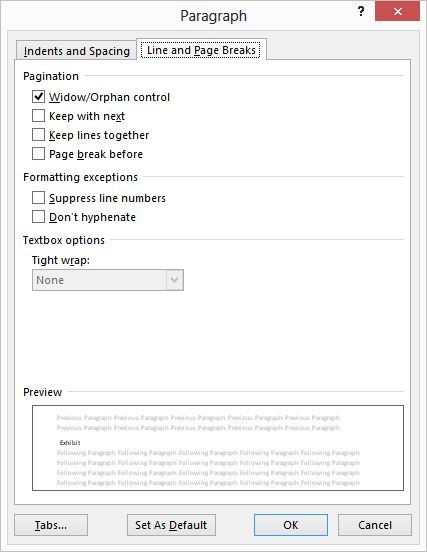Image resolution: width=427 pixels, height=552 pixels.
Task: Click the Exhibit sample text in preview
Action: tap(70, 443)
